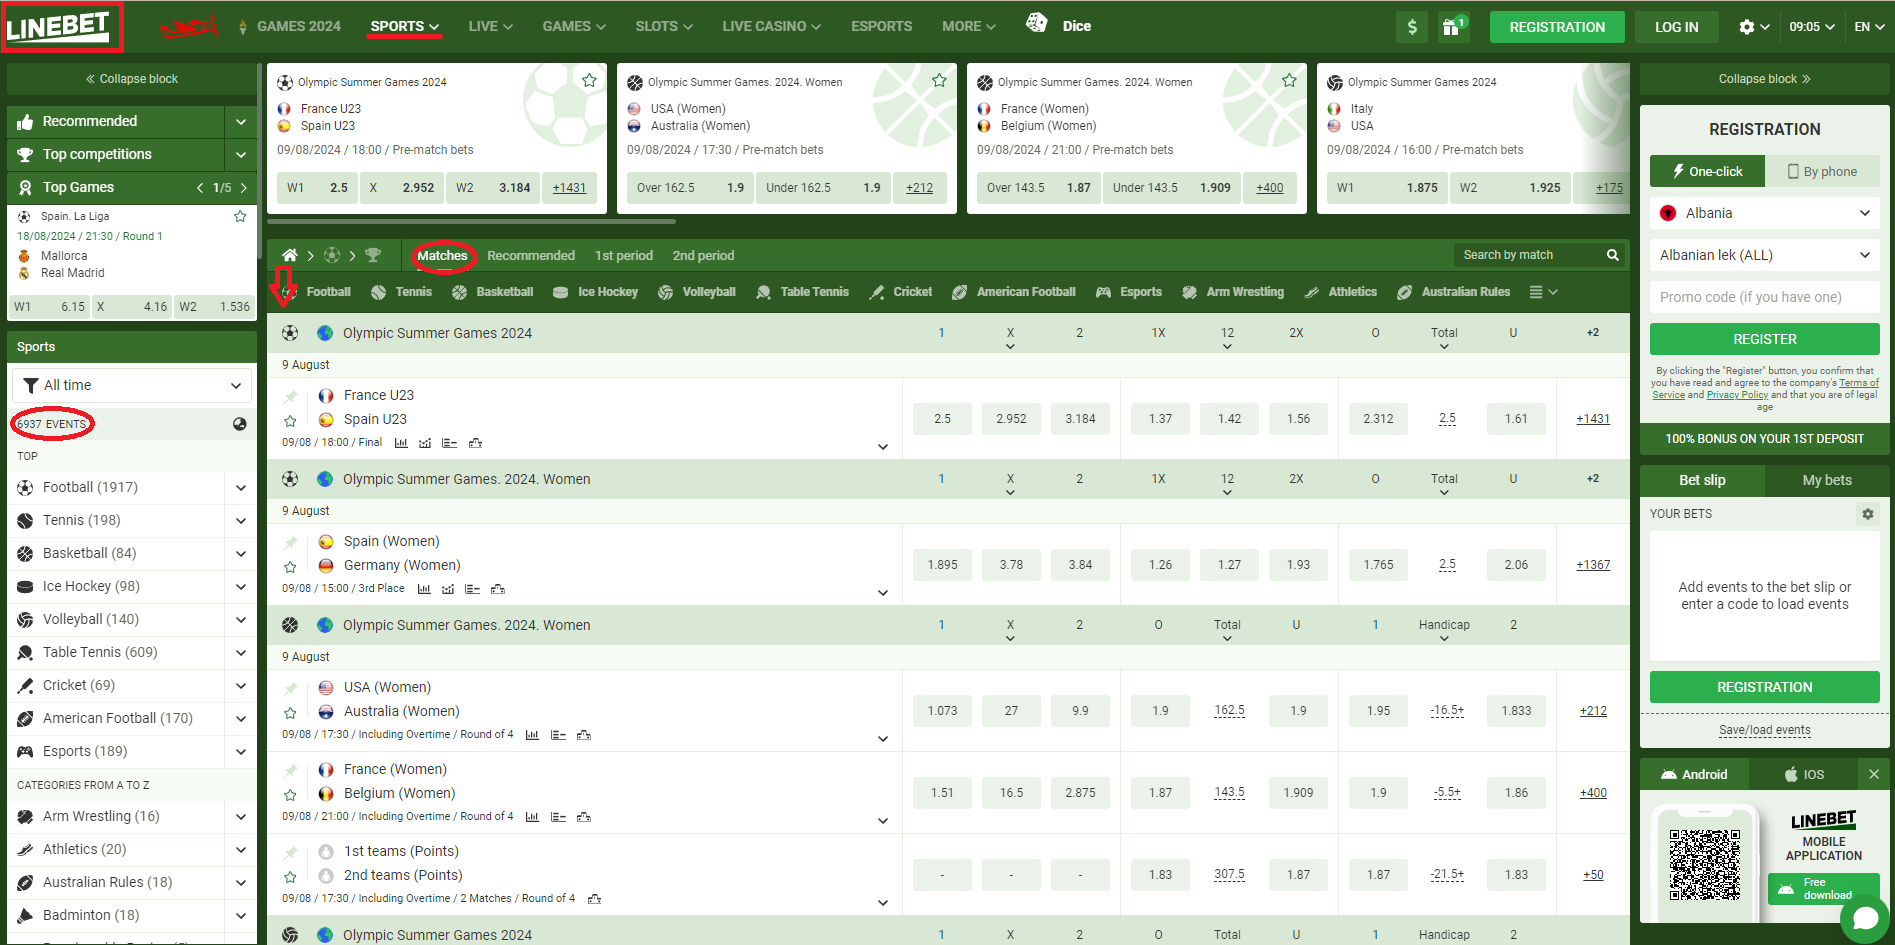The height and width of the screenshot is (945, 1895).
Task: Go to home icon in breadcrumb
Action: (290, 255)
